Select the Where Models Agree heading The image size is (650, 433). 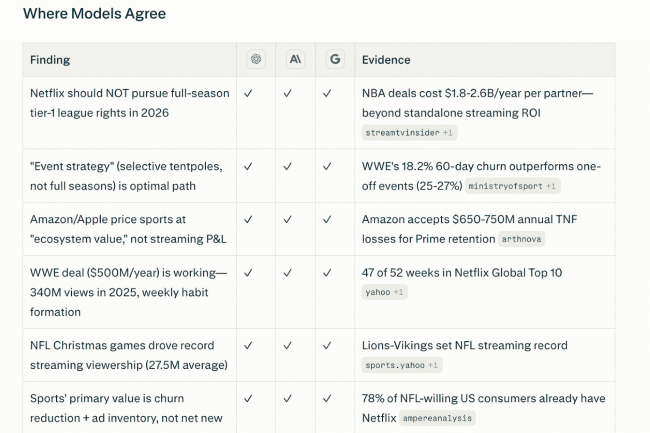tap(95, 14)
